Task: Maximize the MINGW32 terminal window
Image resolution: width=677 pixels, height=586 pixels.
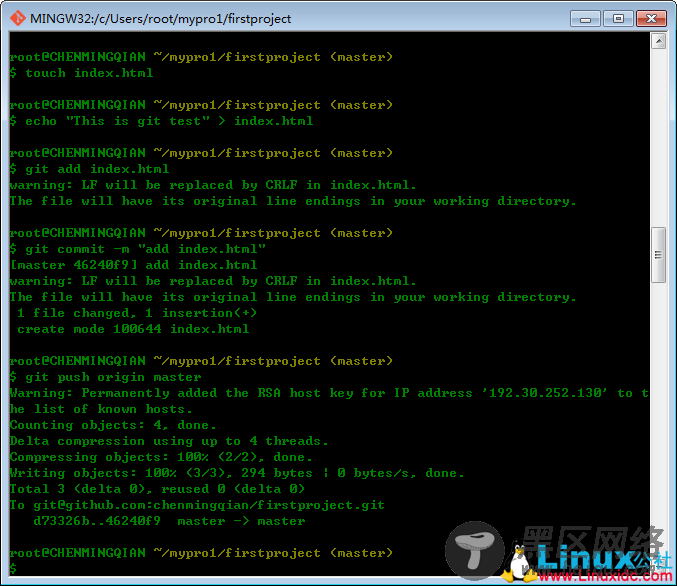Action: pos(618,19)
